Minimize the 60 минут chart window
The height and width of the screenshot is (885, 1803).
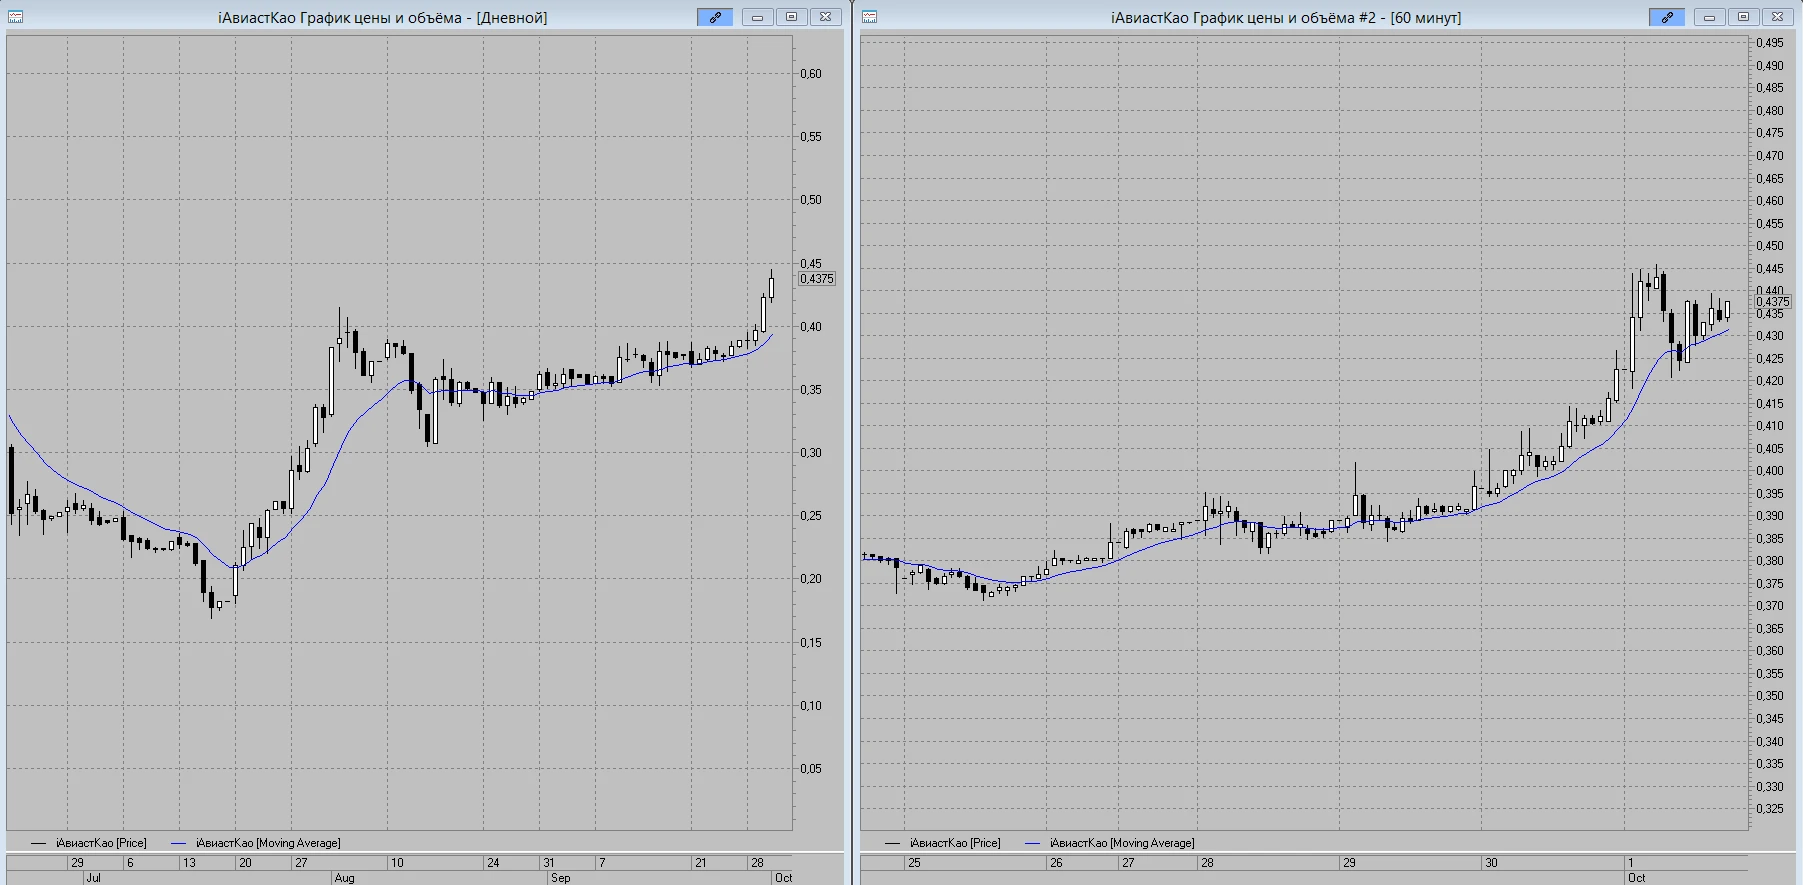(x=1710, y=17)
